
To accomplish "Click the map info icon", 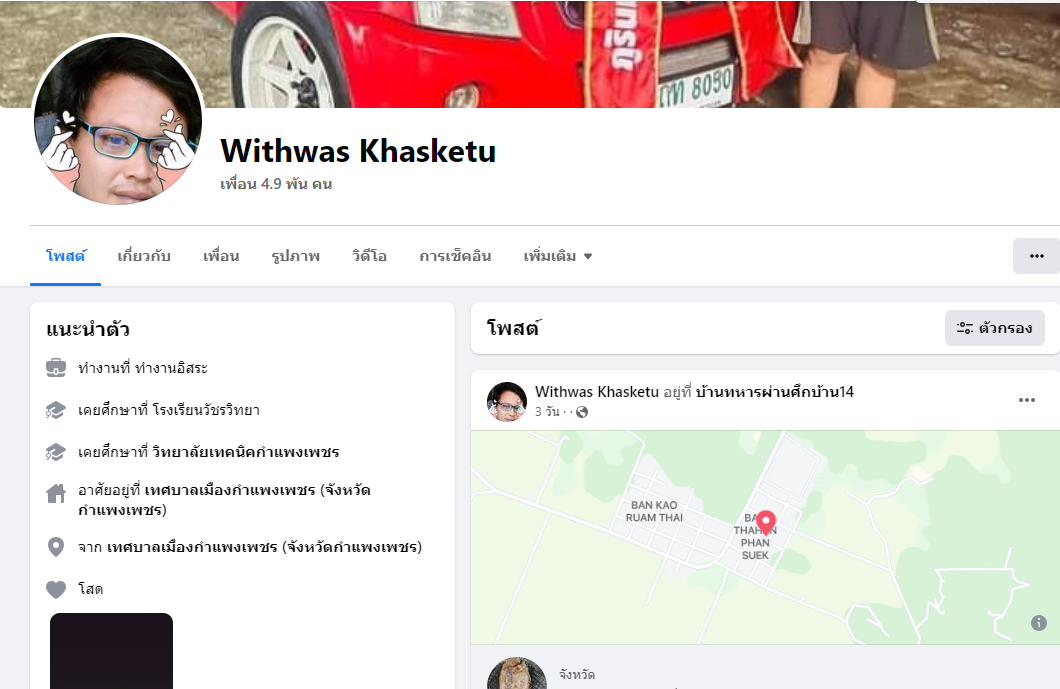I will 1038,623.
